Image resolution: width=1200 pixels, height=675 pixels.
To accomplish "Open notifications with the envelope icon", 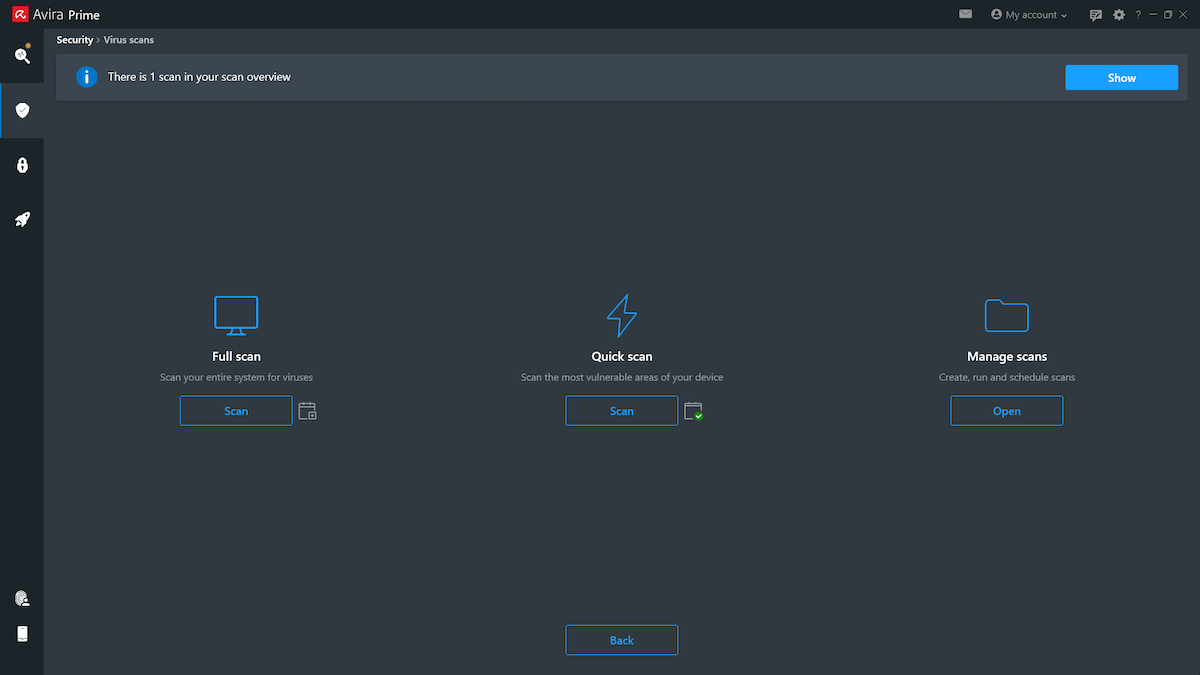I will point(965,14).
